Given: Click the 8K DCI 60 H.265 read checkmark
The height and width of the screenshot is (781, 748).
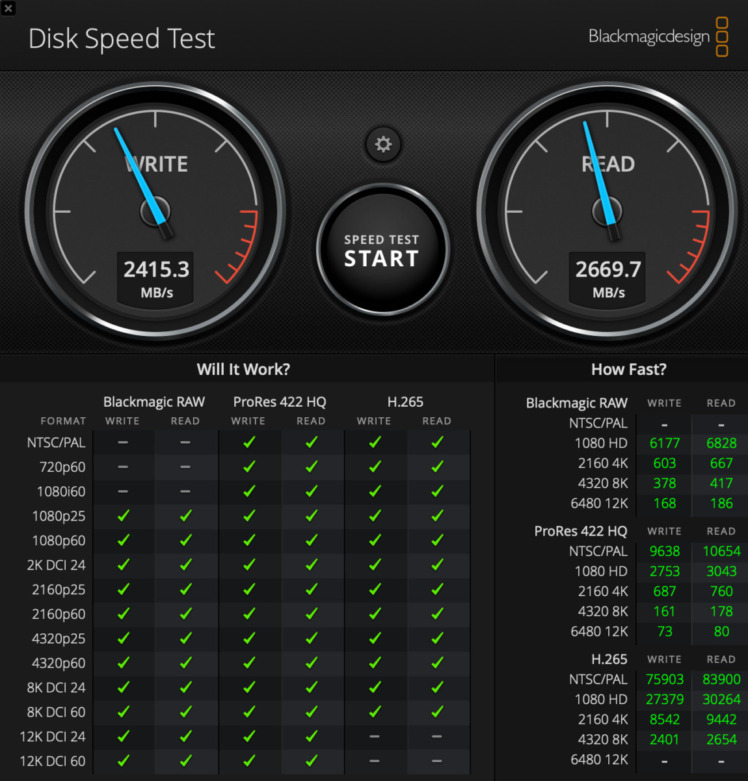Looking at the screenshot, I should tap(437, 712).
